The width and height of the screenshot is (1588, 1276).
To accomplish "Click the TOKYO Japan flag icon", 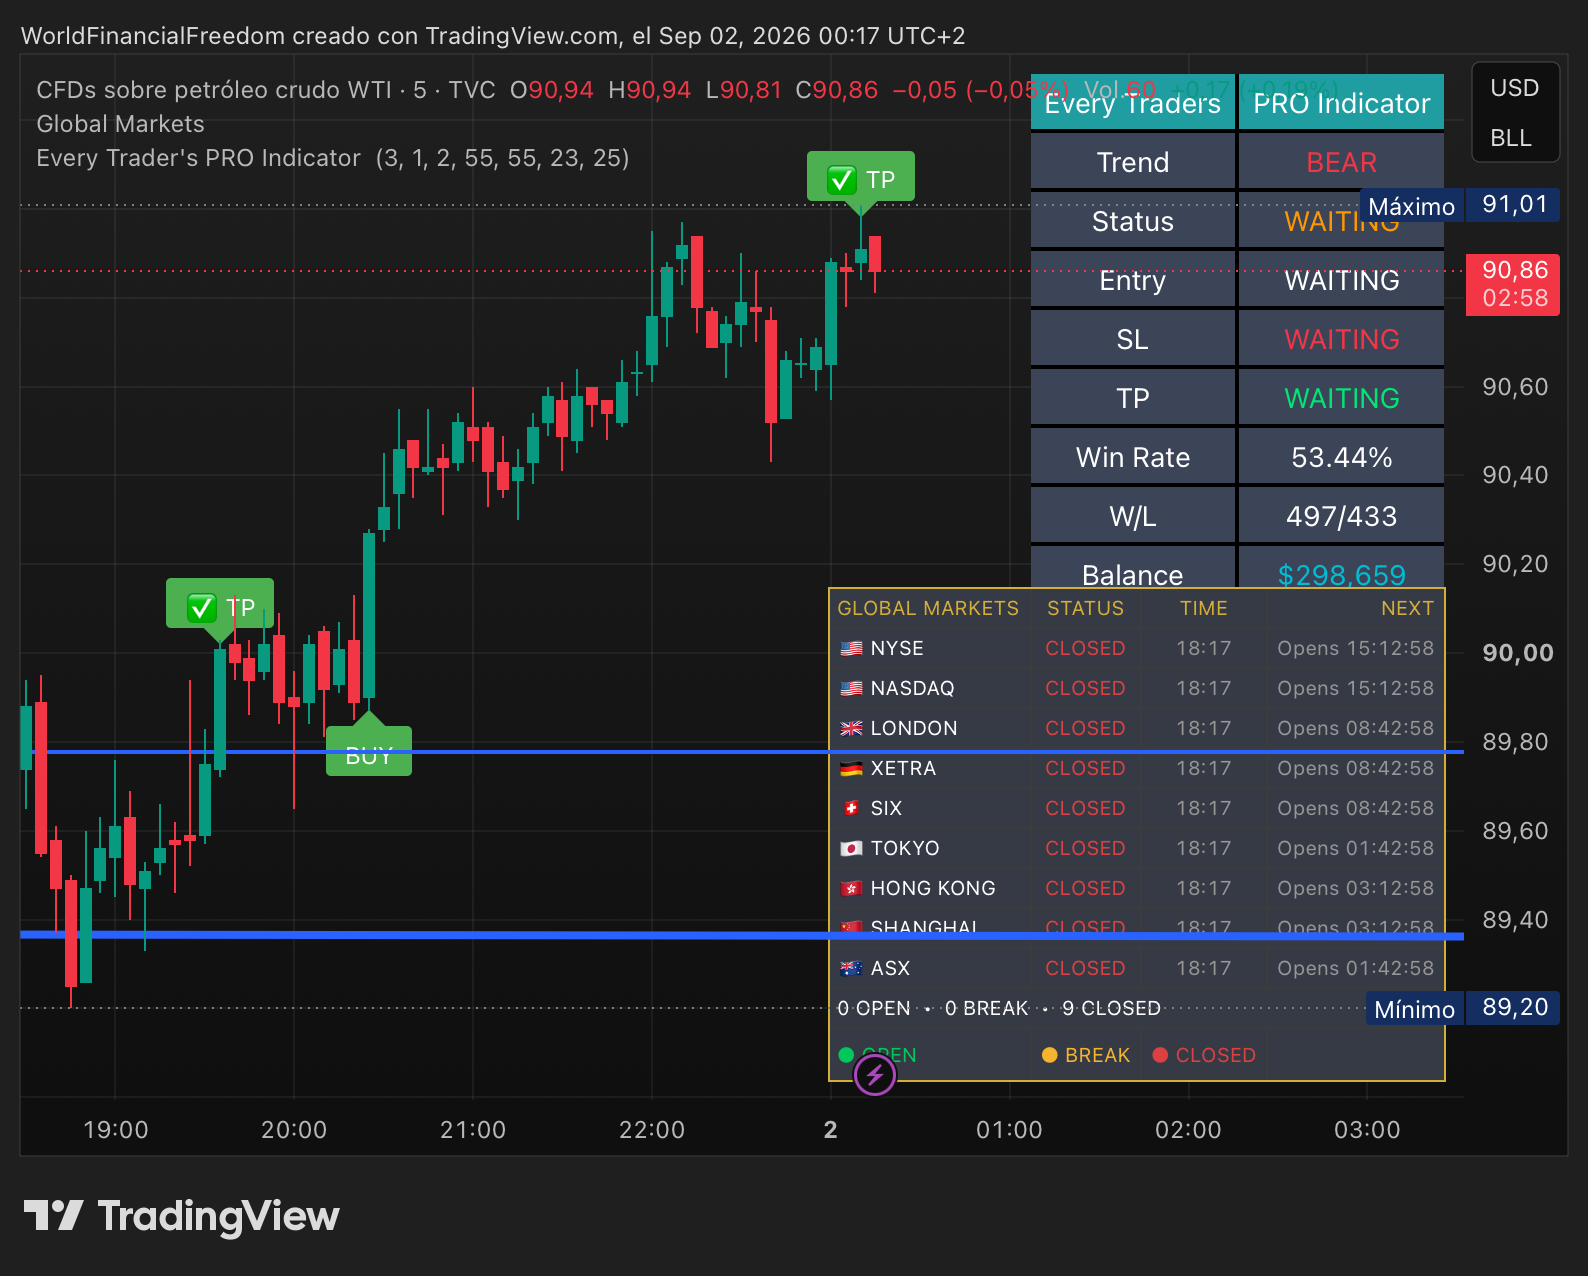I will coord(851,848).
